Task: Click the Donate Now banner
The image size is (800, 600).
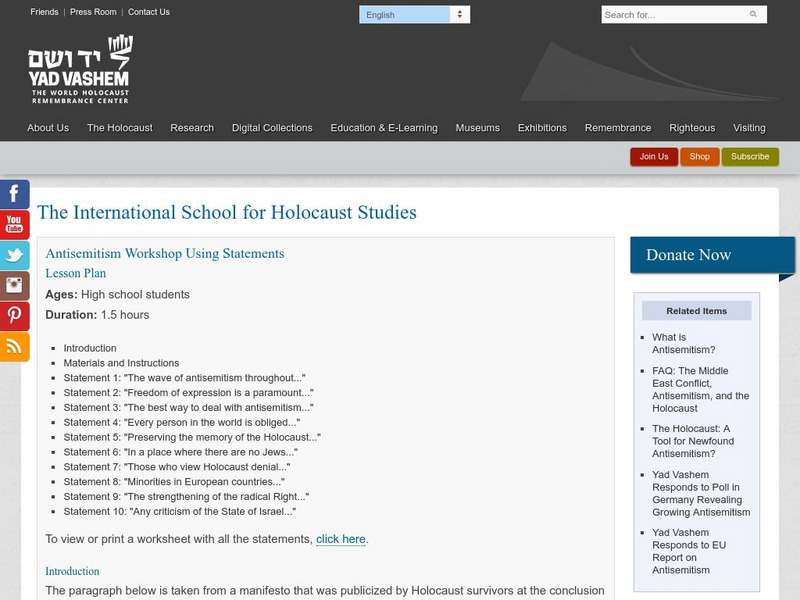Action: (x=711, y=255)
